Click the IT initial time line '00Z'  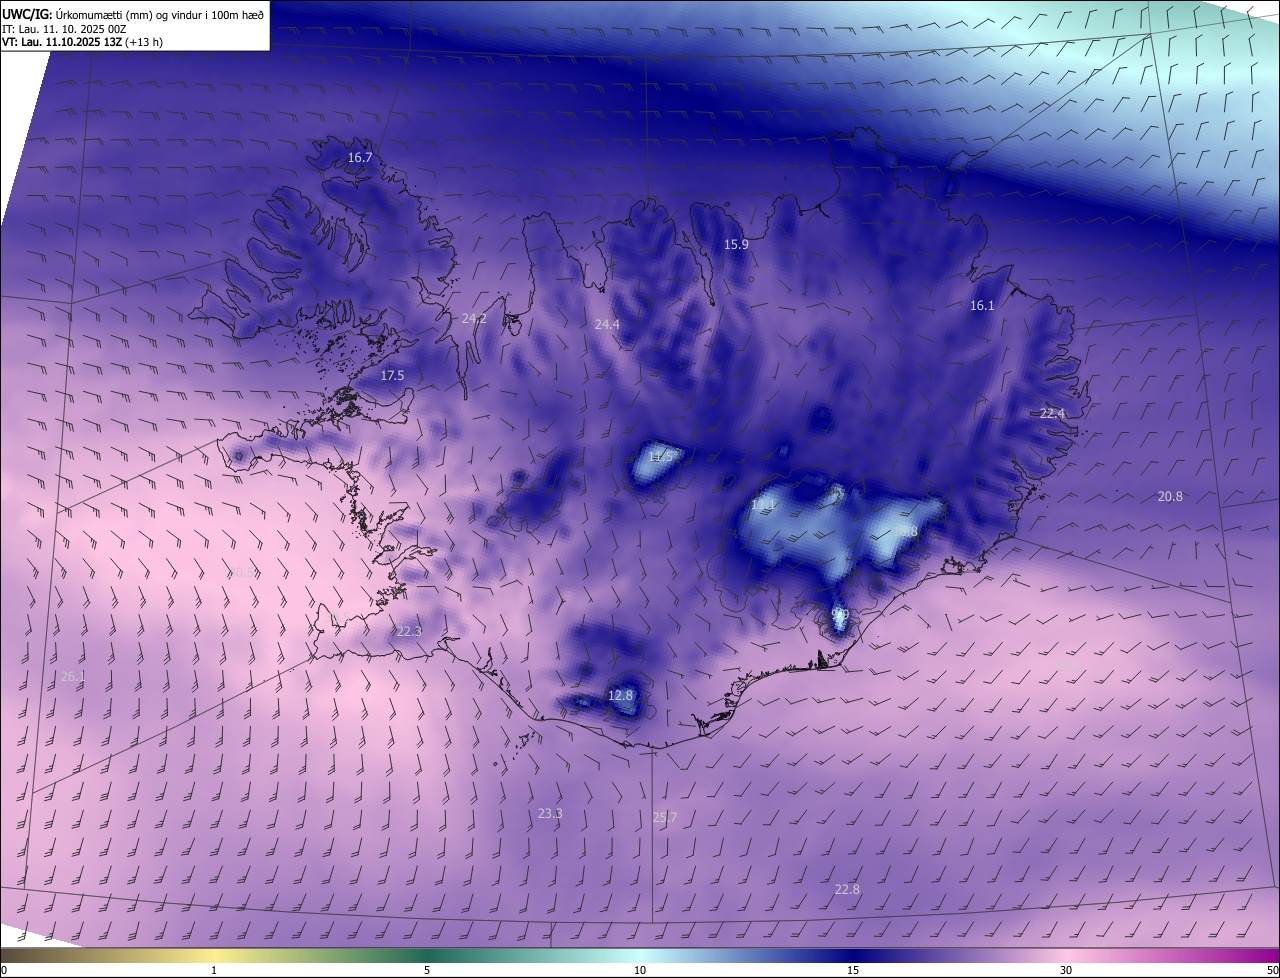click(x=115, y=28)
